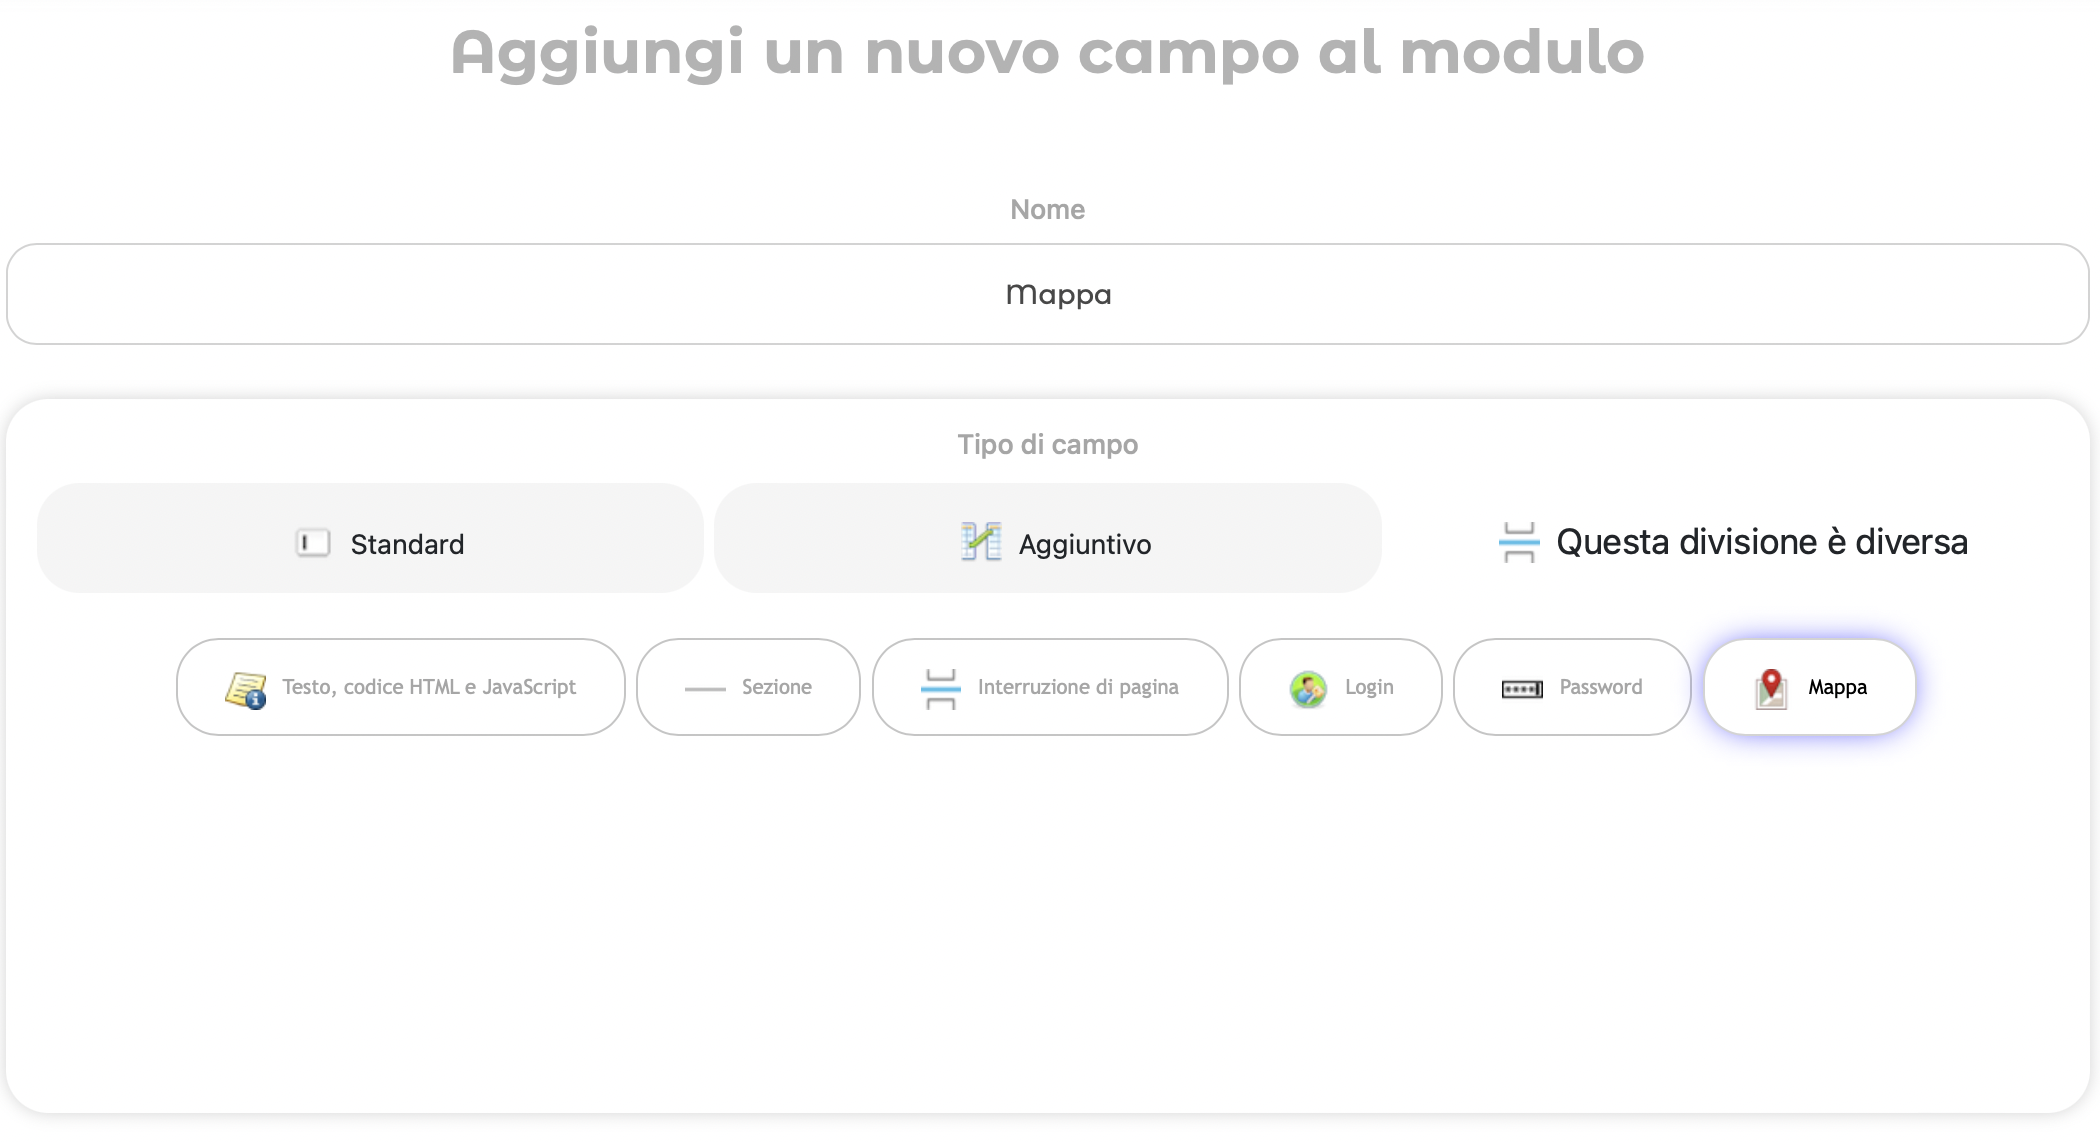
Task: Switch to the Standard tab
Action: (x=407, y=544)
